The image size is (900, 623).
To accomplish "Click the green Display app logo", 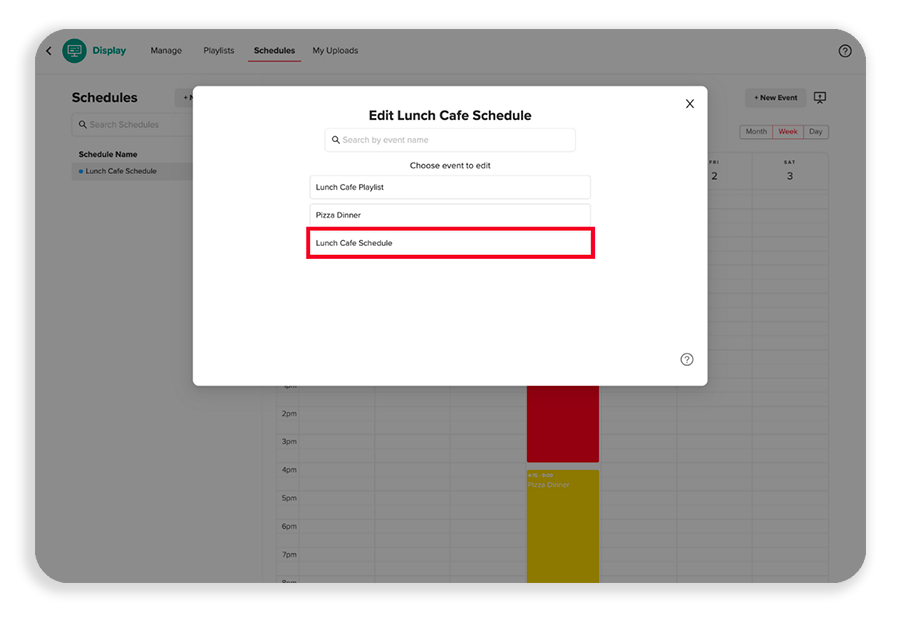I will (x=75, y=51).
